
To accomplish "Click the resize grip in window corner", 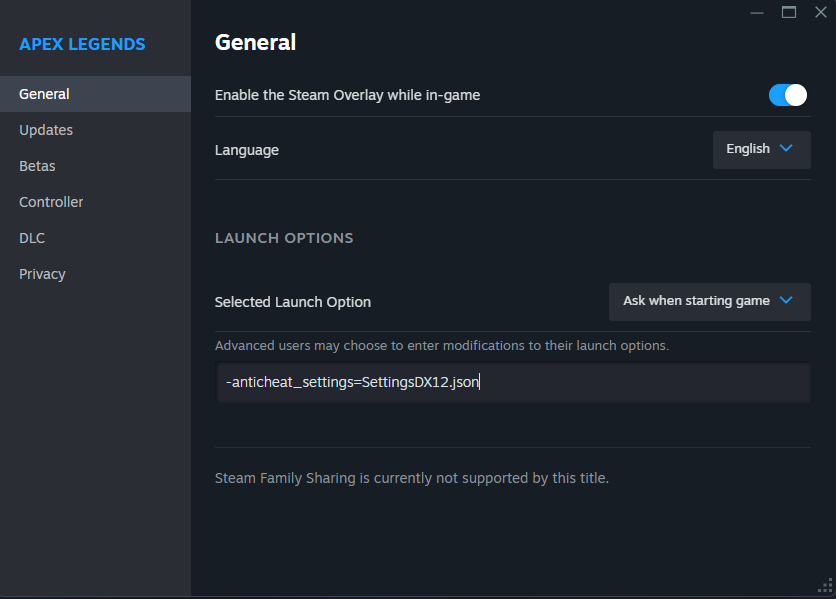I will tap(826, 587).
